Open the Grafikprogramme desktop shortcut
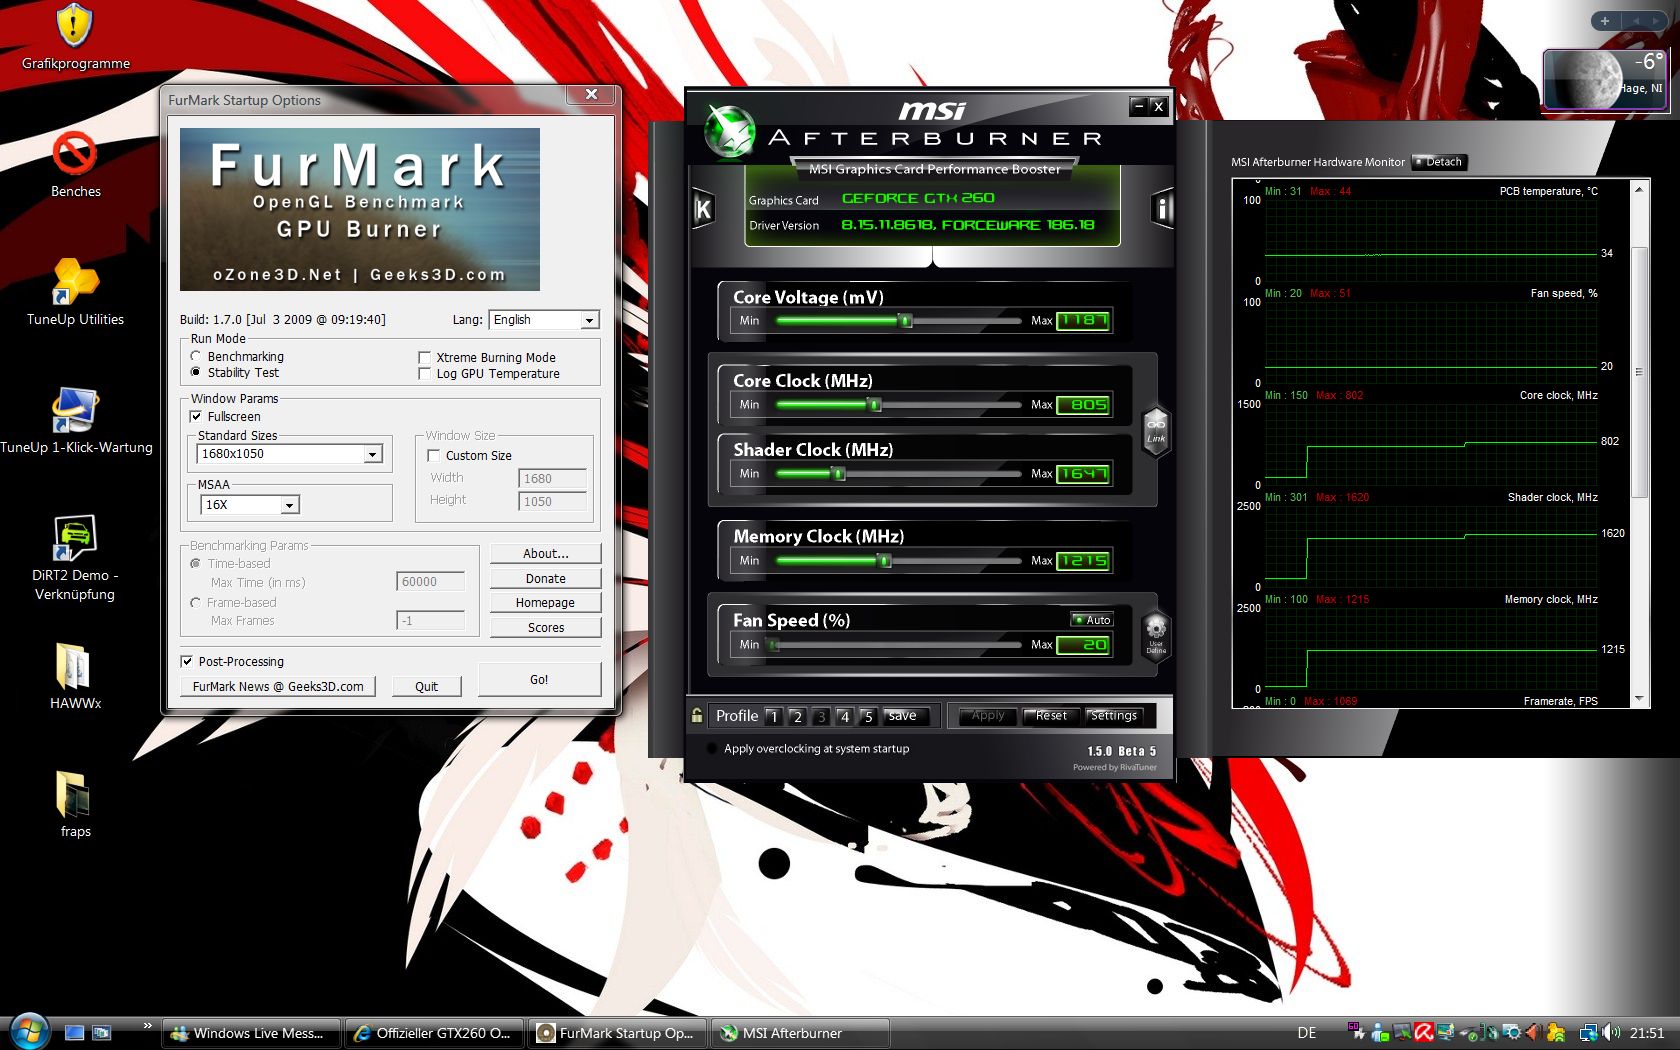The image size is (1680, 1050). 76,38
